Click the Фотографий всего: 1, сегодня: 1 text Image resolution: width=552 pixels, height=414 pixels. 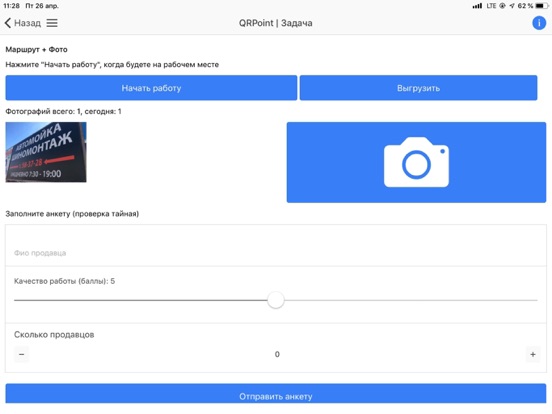[63, 112]
